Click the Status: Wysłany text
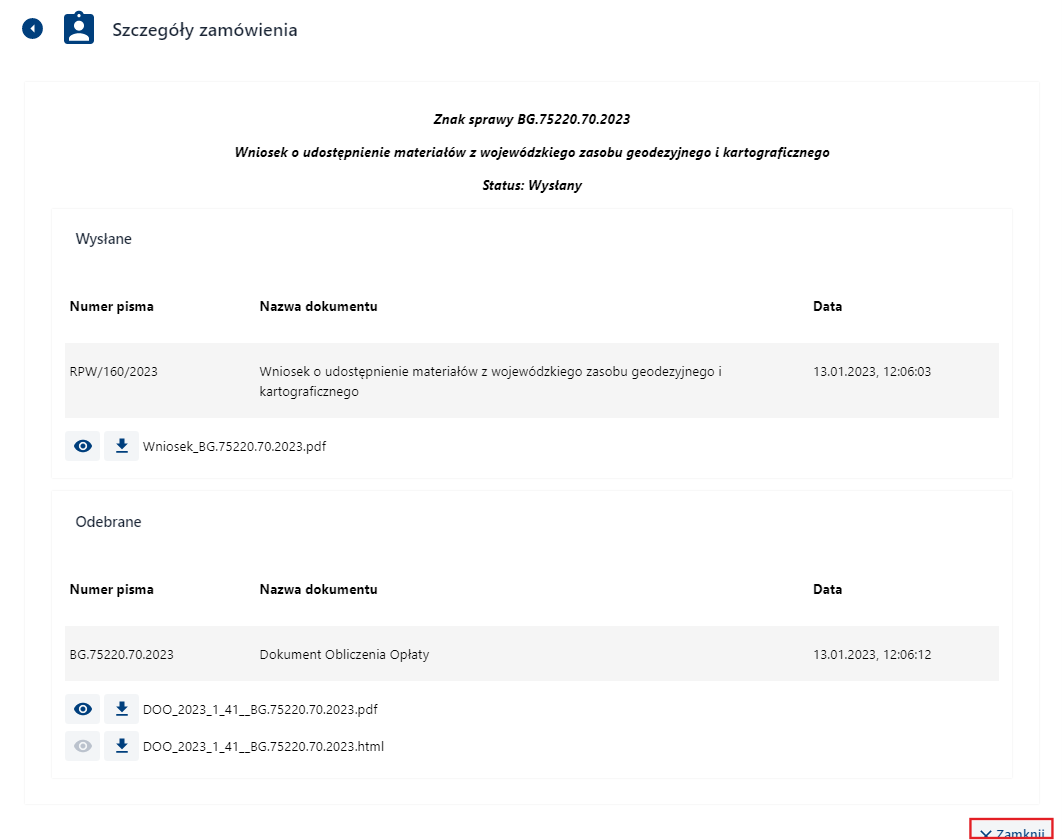Screen dimensions: 1062x840 coord(531,186)
